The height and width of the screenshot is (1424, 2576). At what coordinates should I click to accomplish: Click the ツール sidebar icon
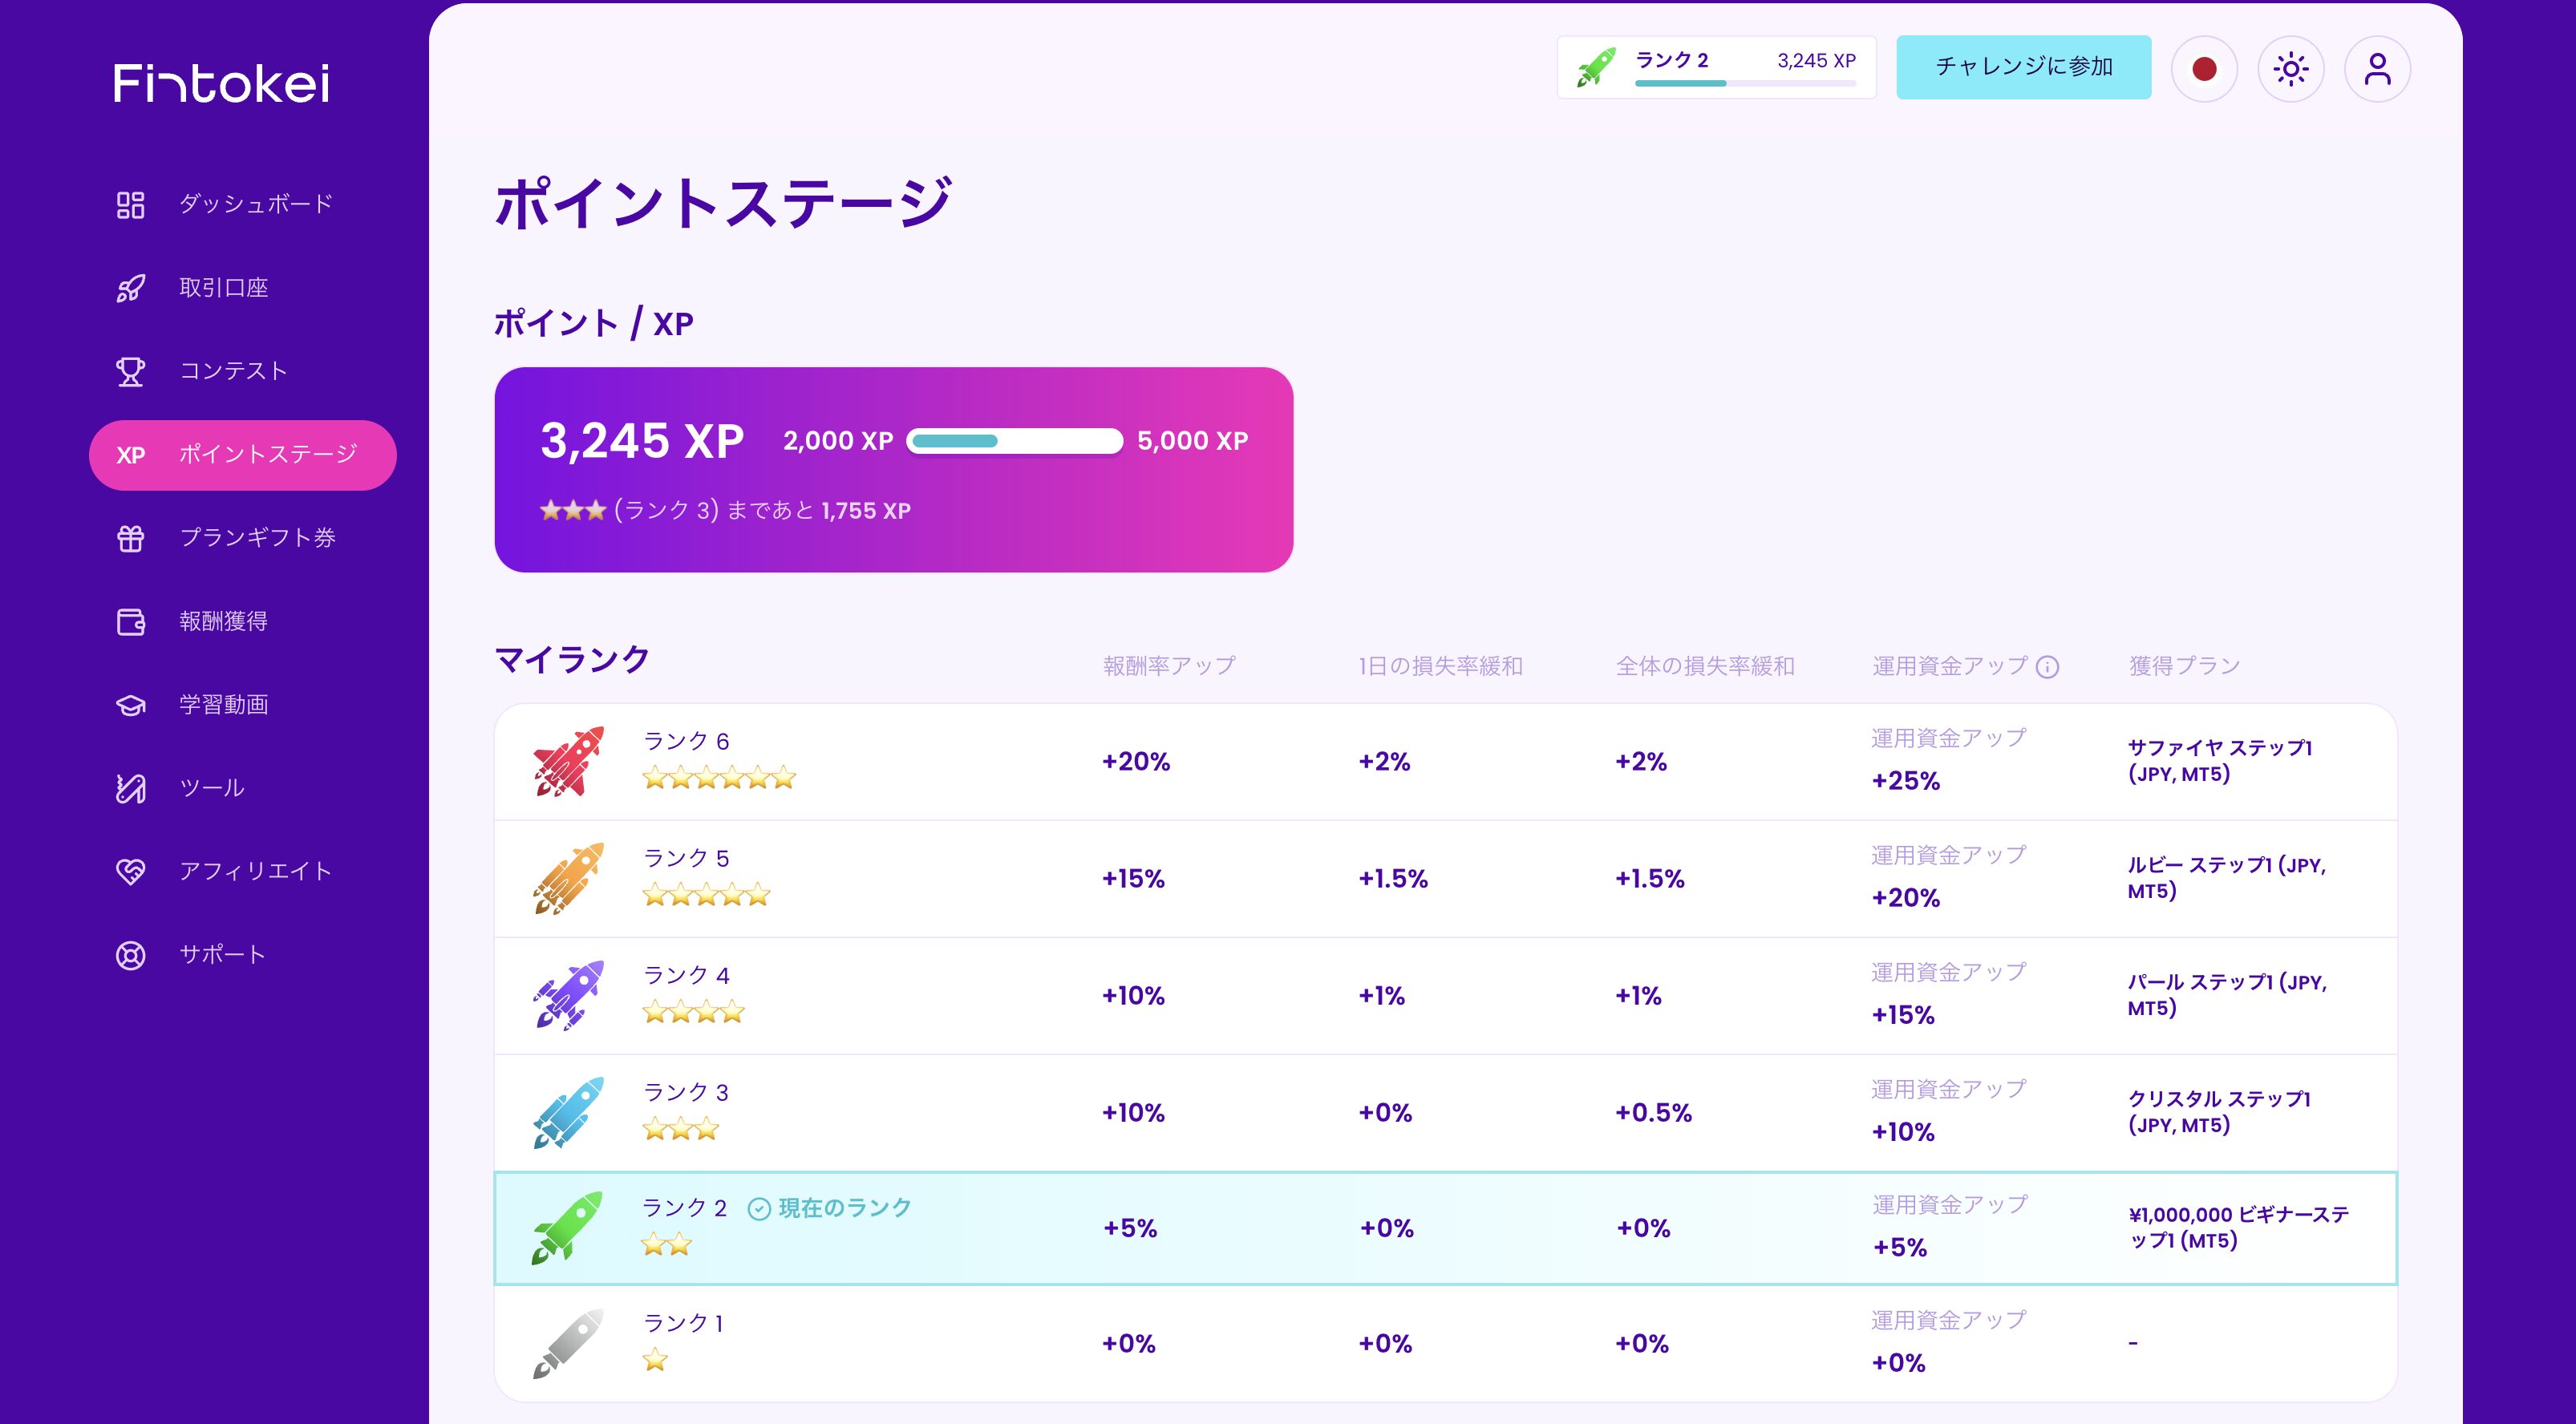tap(130, 789)
